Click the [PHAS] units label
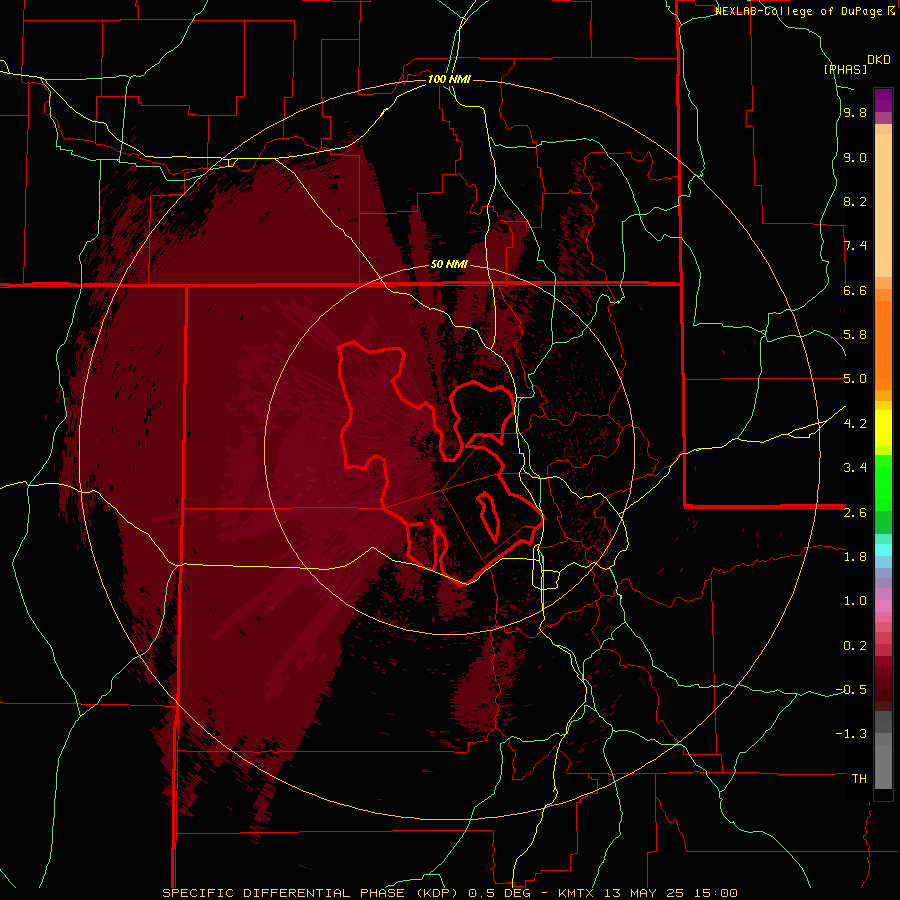The width and height of the screenshot is (900, 900). (x=845, y=69)
